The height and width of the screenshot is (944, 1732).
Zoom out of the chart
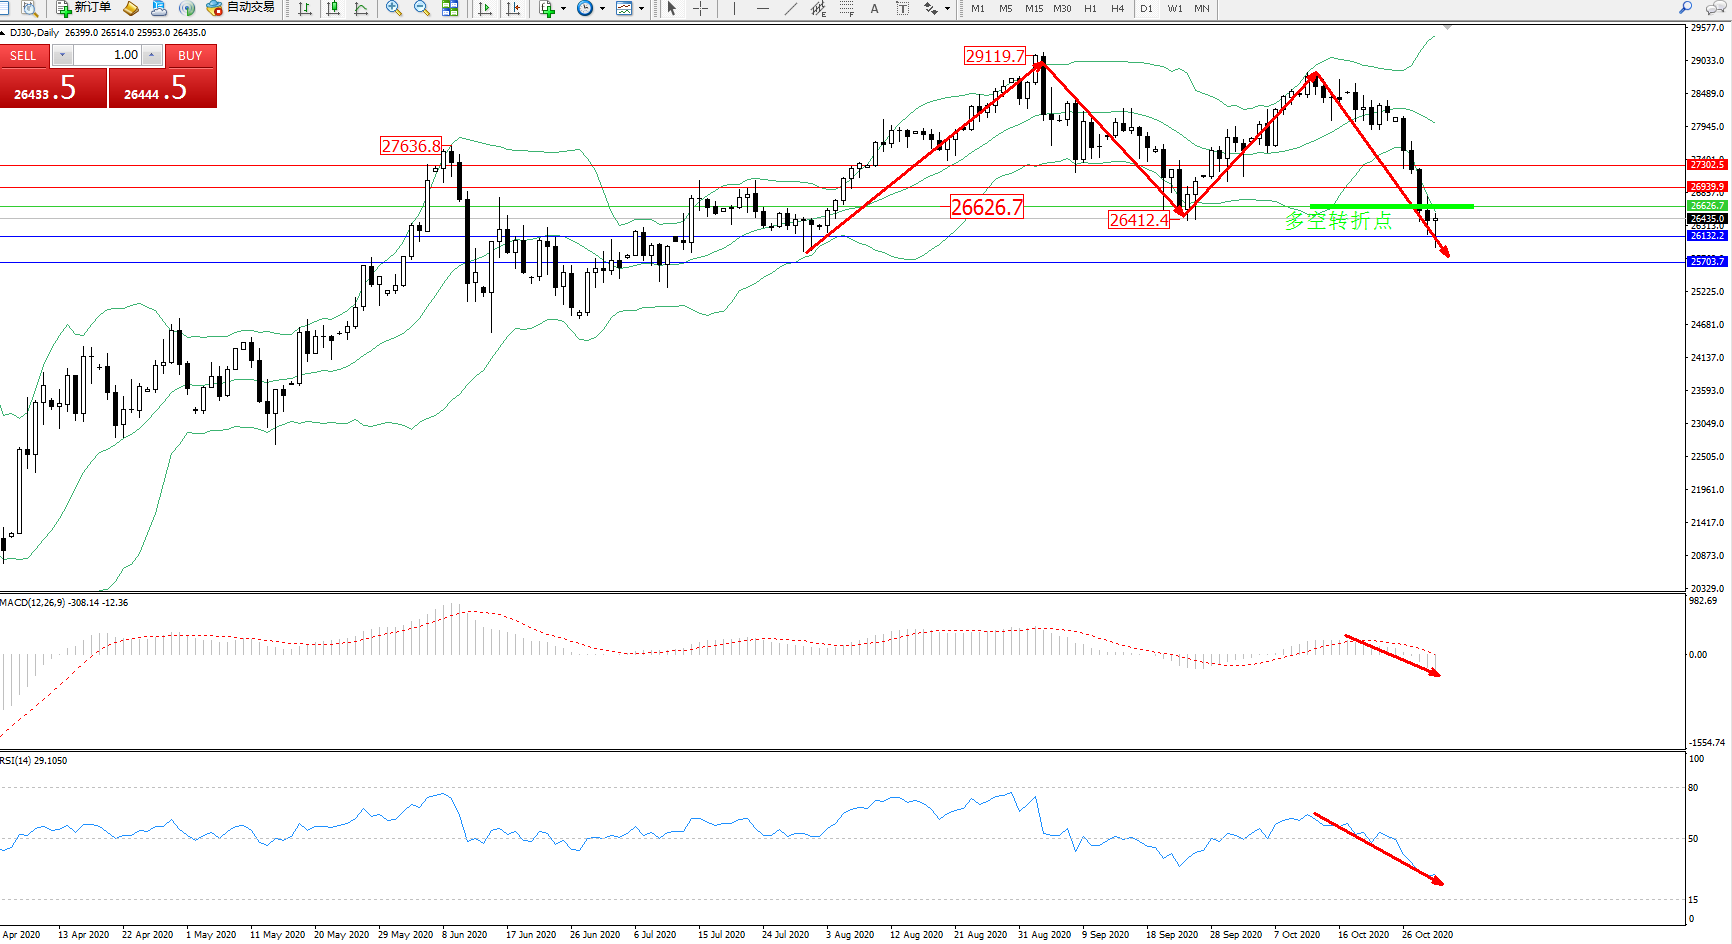pos(421,8)
